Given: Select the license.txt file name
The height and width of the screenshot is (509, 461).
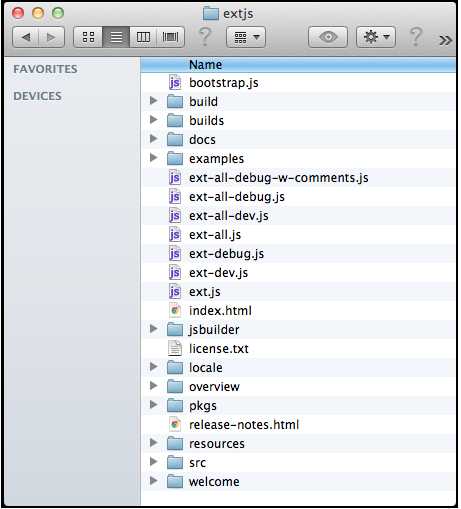Looking at the screenshot, I should [x=219, y=349].
